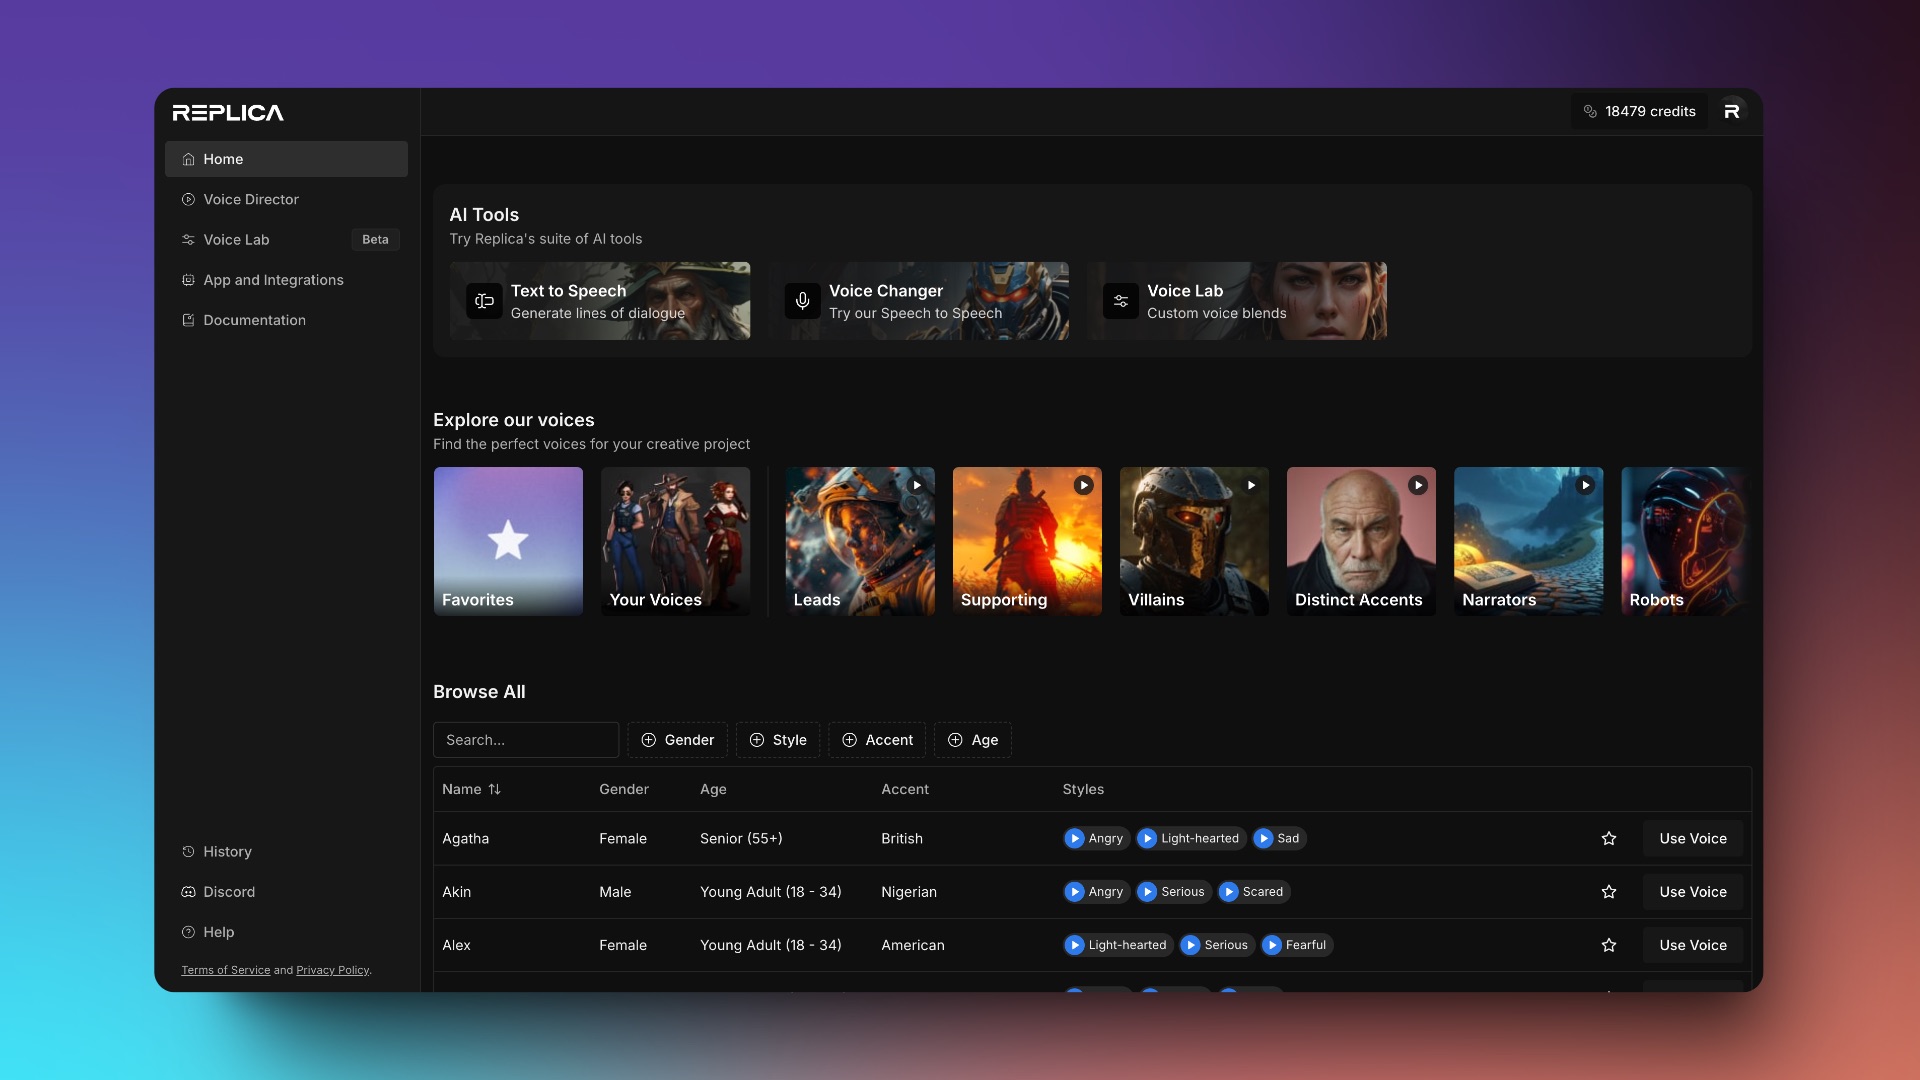Play preview on Supporting card
This screenshot has width=1920, height=1080.
point(1083,485)
